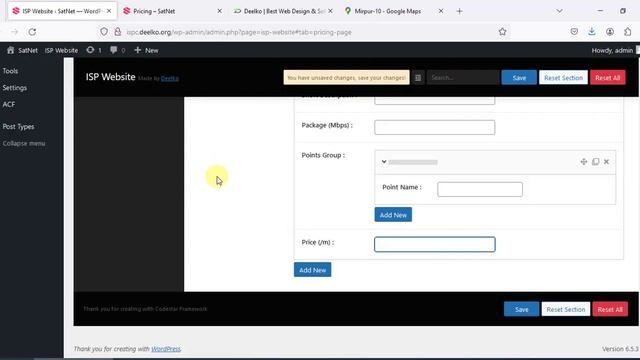Click the browser address bar URL
640x360 pixels.
pyautogui.click(x=239, y=32)
